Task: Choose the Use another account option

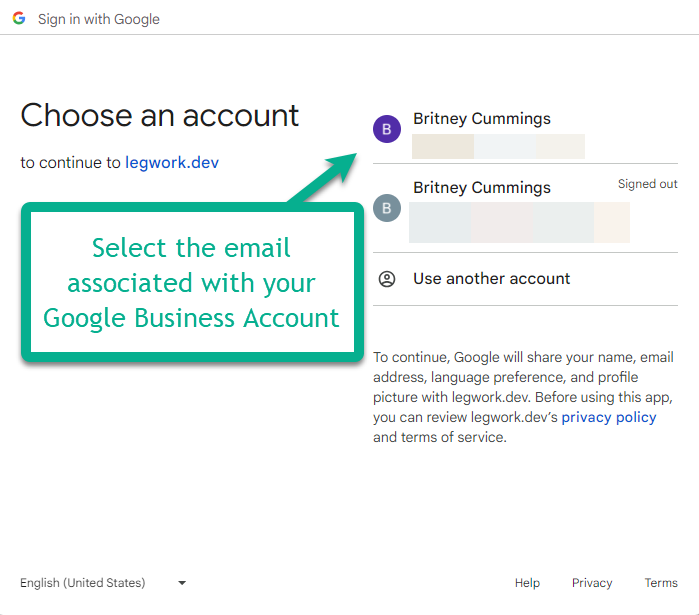Action: coord(491,279)
